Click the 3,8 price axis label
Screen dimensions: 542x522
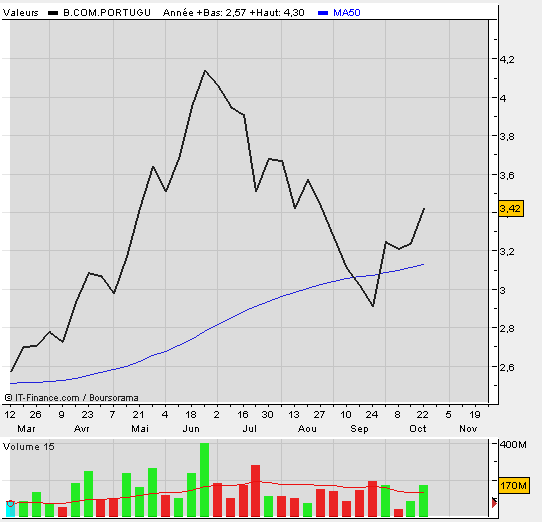coord(507,137)
